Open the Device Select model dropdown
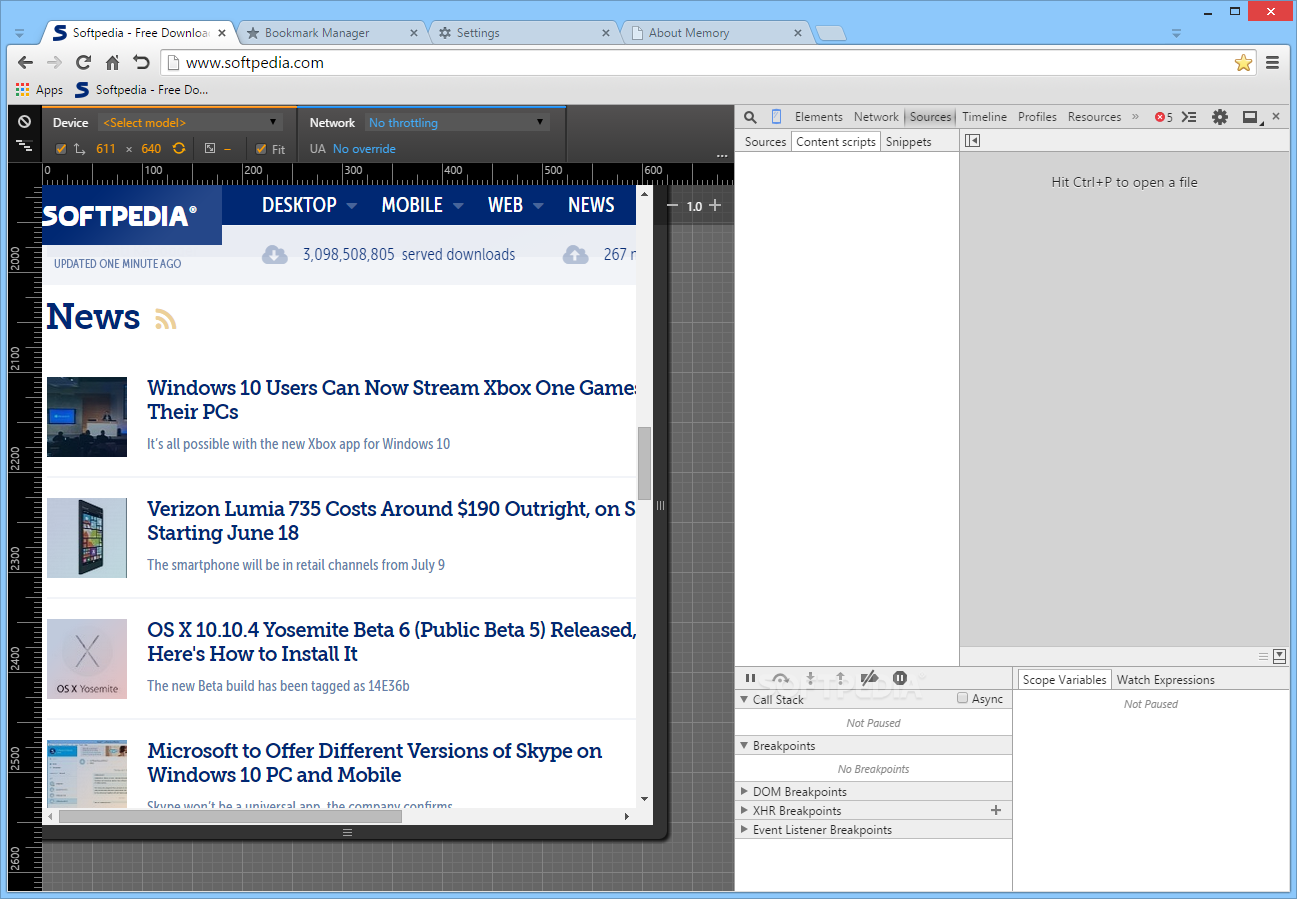The height and width of the screenshot is (899, 1297). pos(190,122)
